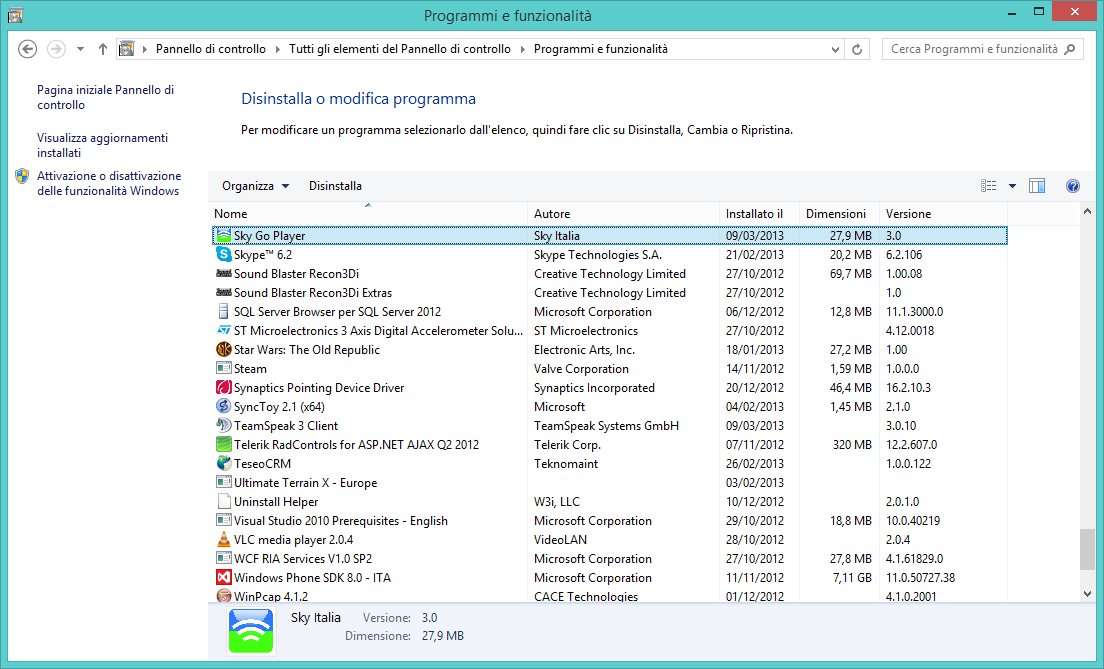Sort by the Dimensioni column header
Screen dimensions: 1104x669
[x=839, y=213]
